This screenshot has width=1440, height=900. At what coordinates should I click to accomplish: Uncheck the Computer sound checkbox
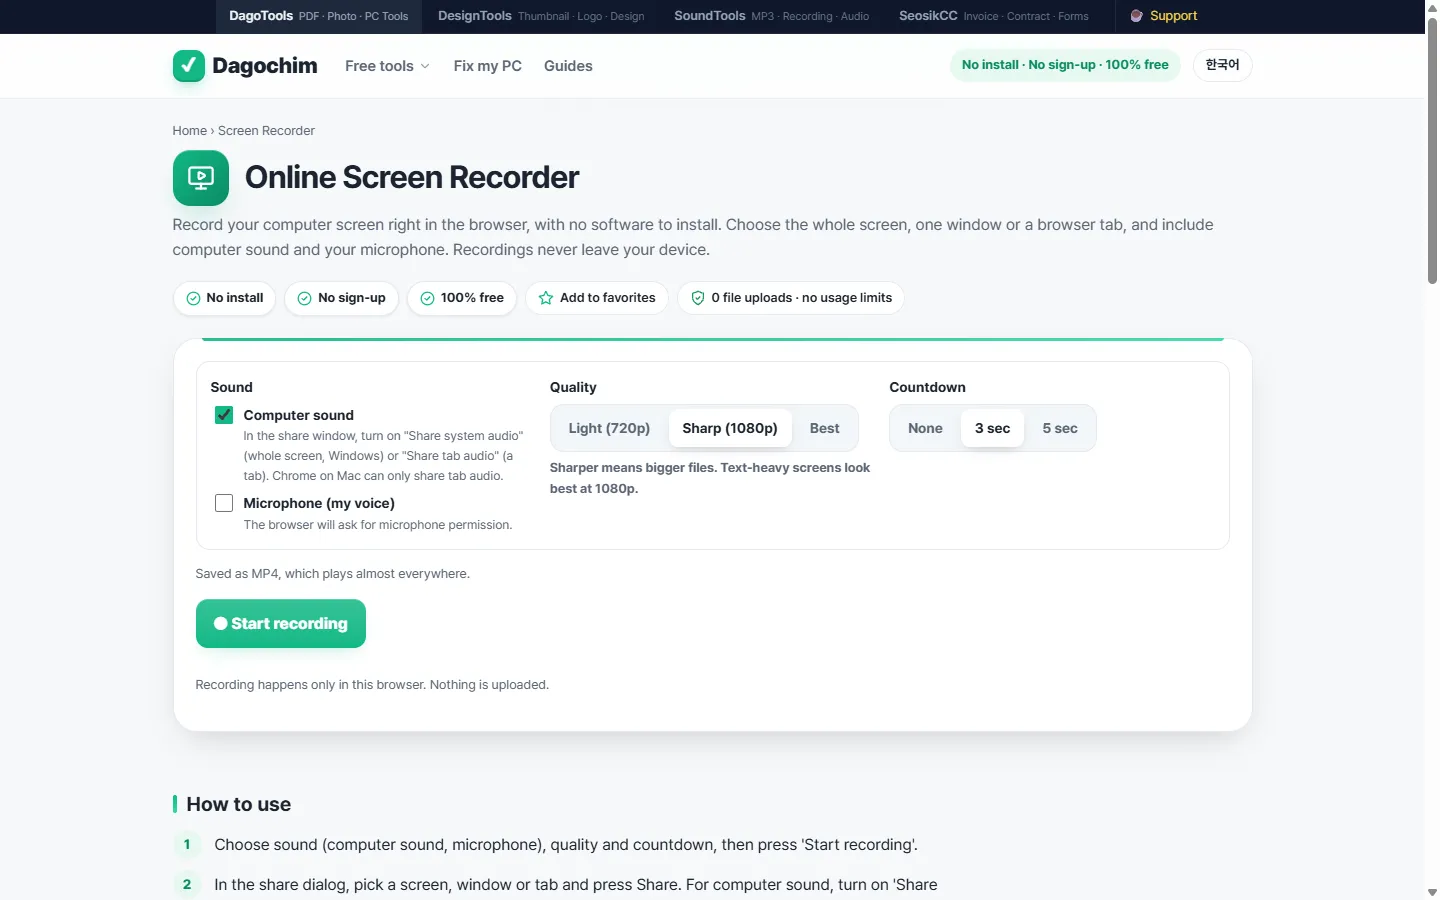click(x=224, y=415)
